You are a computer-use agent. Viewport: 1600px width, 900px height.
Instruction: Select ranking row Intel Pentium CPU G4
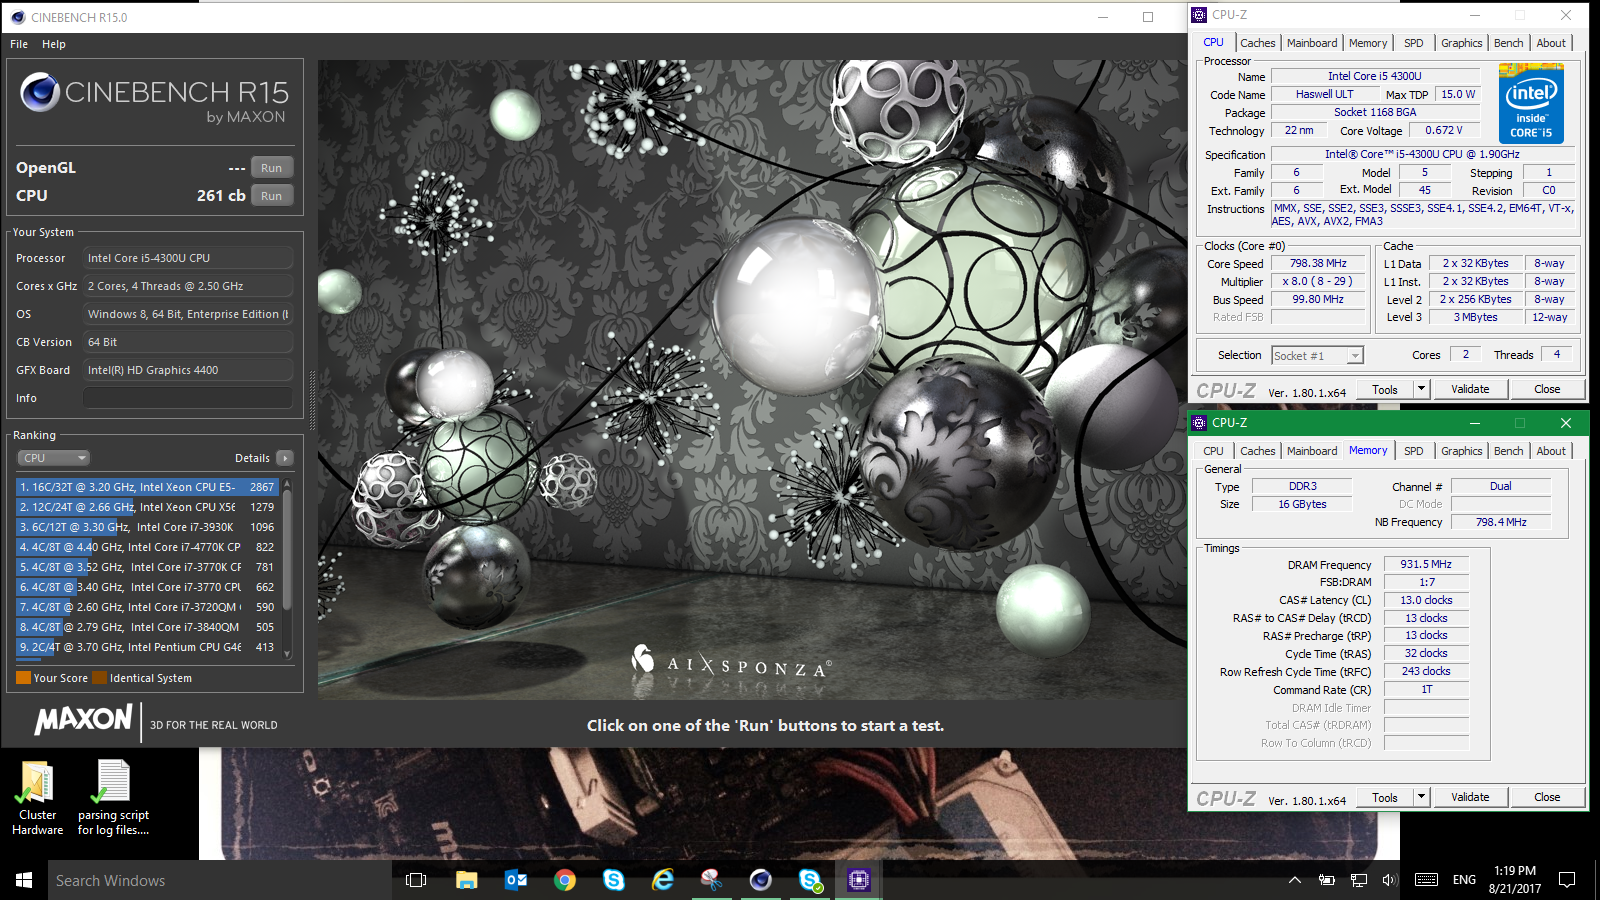tap(147, 647)
